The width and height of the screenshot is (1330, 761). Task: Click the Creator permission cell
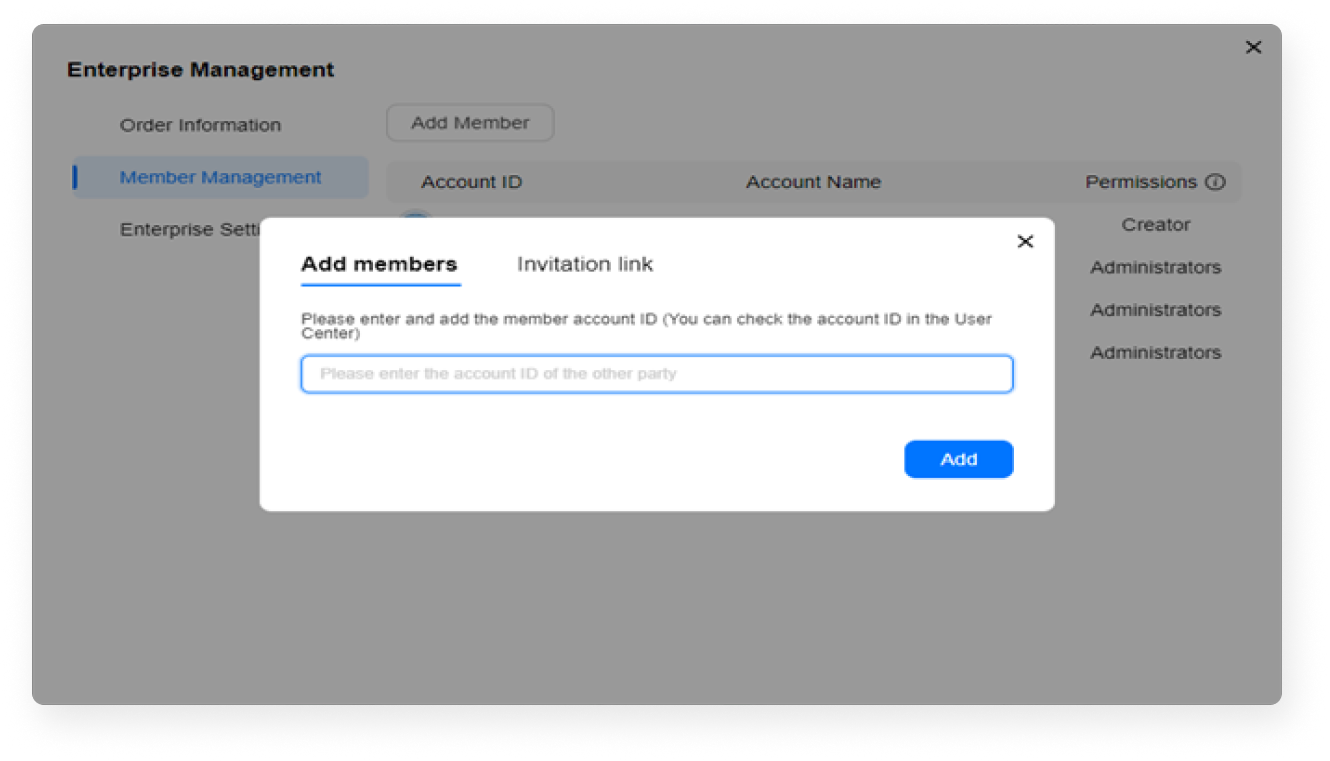1155,225
